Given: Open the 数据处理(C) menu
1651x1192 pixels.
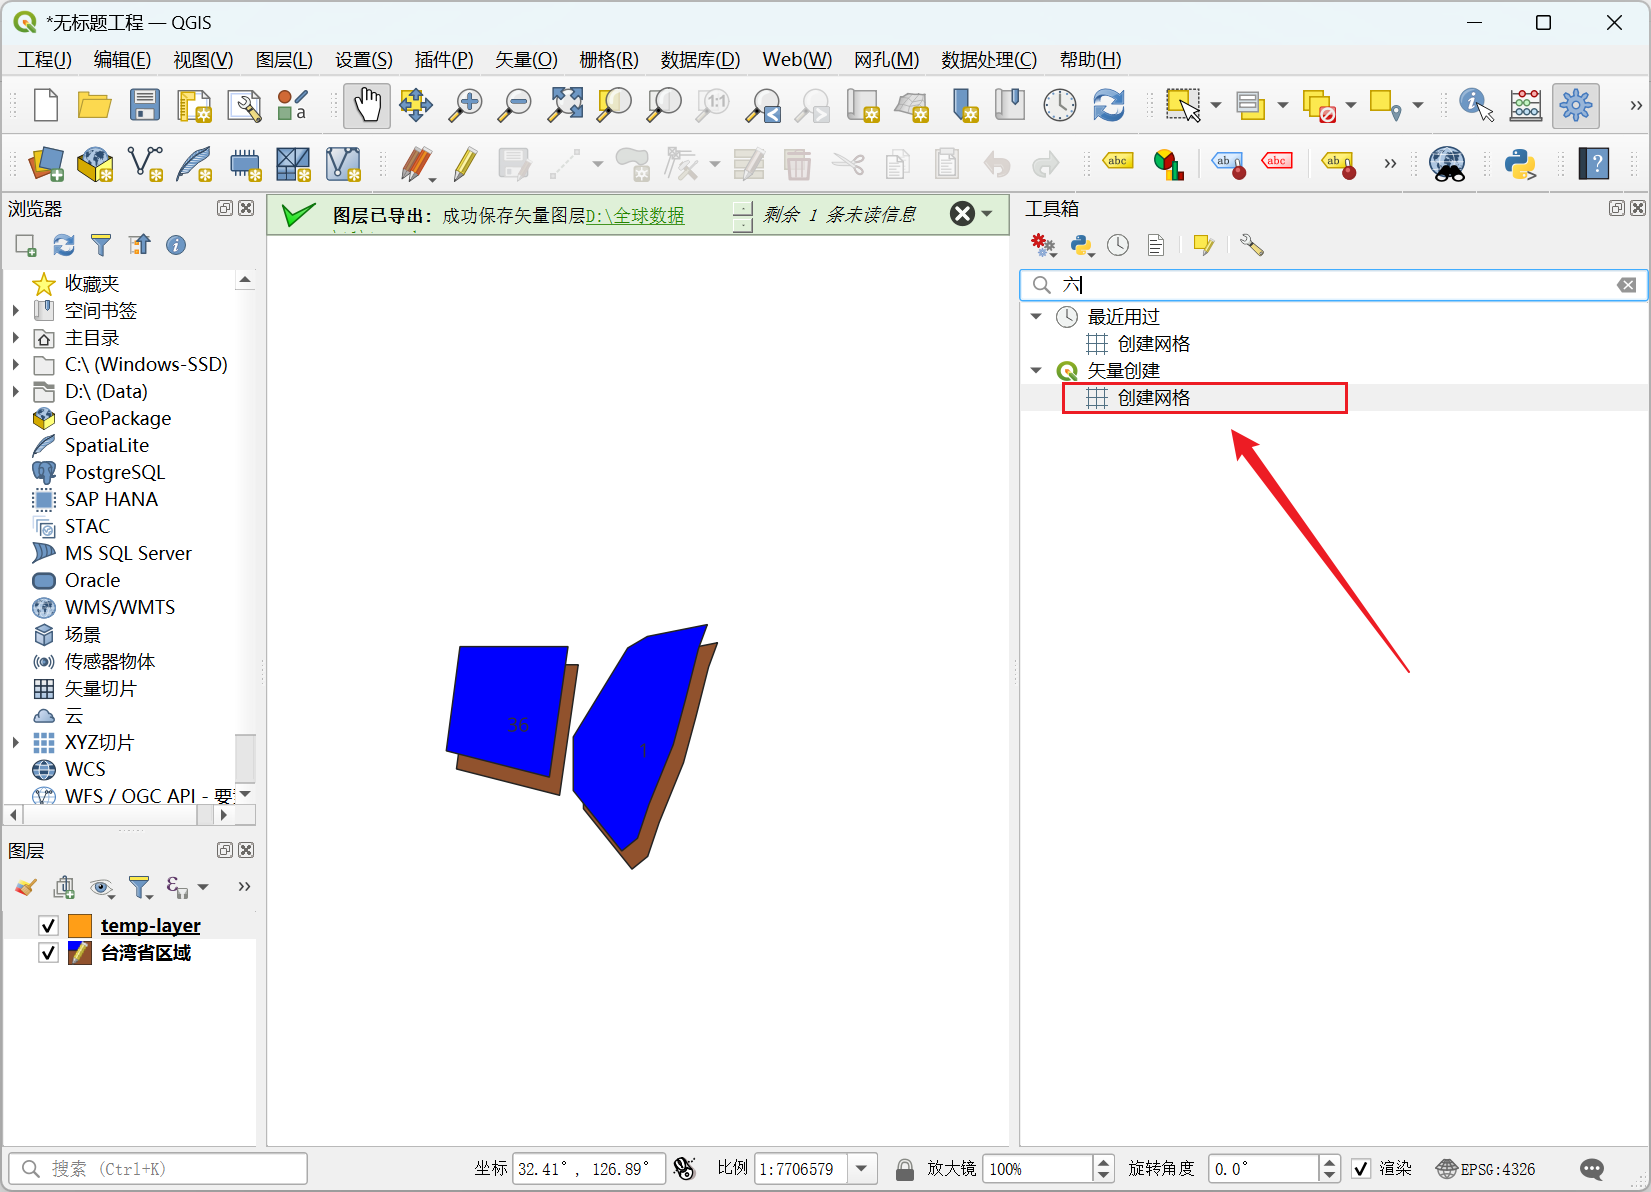Looking at the screenshot, I should coord(989,60).
